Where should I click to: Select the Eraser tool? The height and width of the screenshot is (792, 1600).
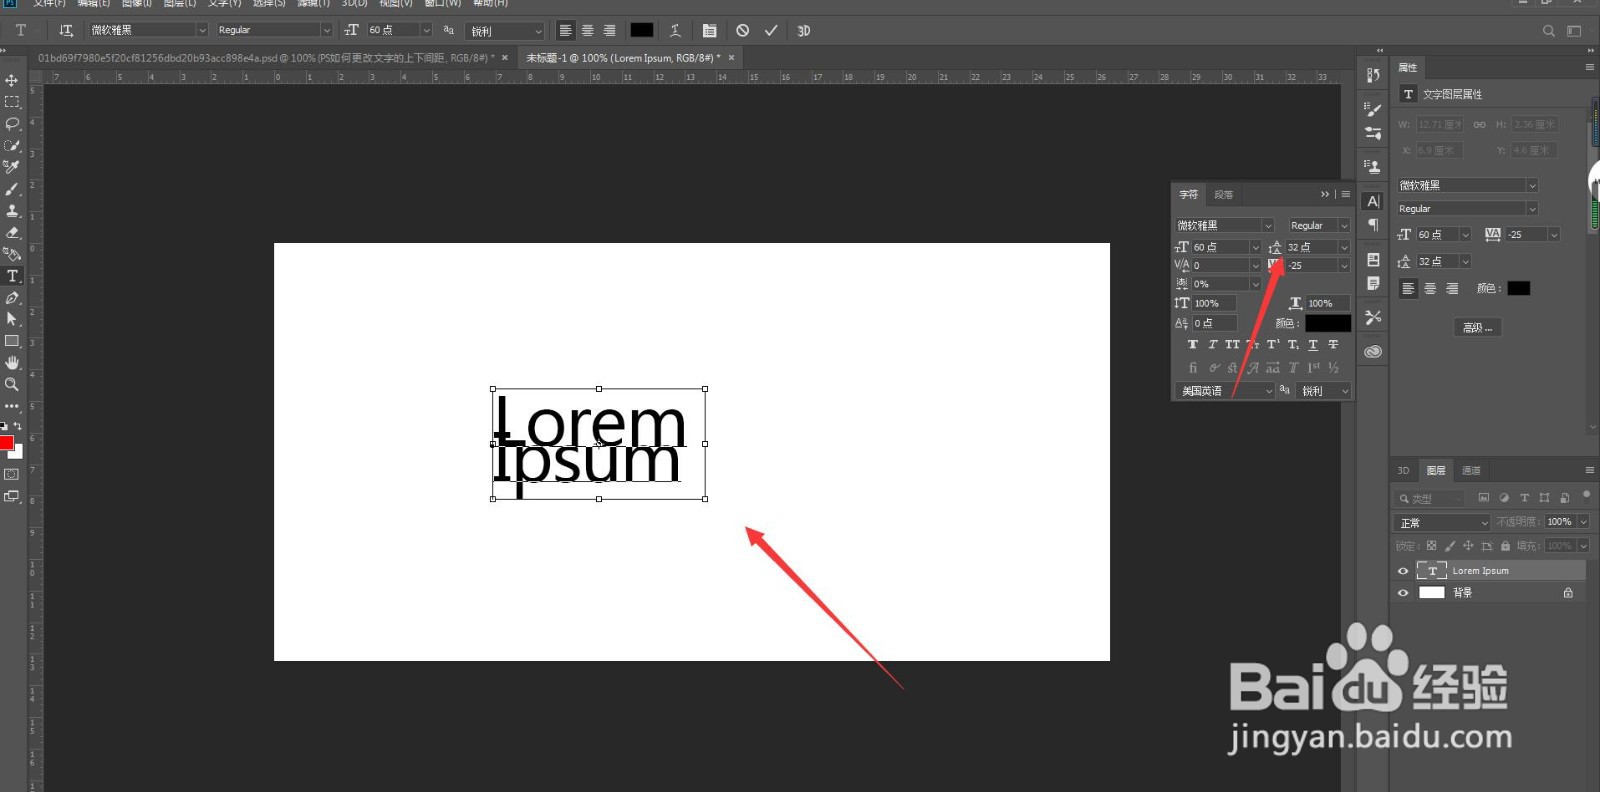[x=12, y=232]
